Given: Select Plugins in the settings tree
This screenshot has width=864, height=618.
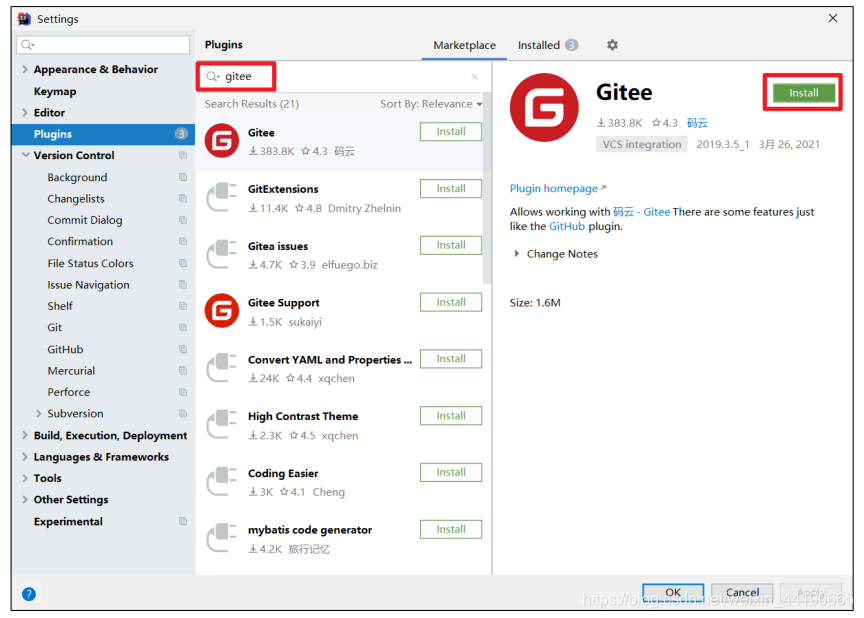Looking at the screenshot, I should tap(103, 134).
